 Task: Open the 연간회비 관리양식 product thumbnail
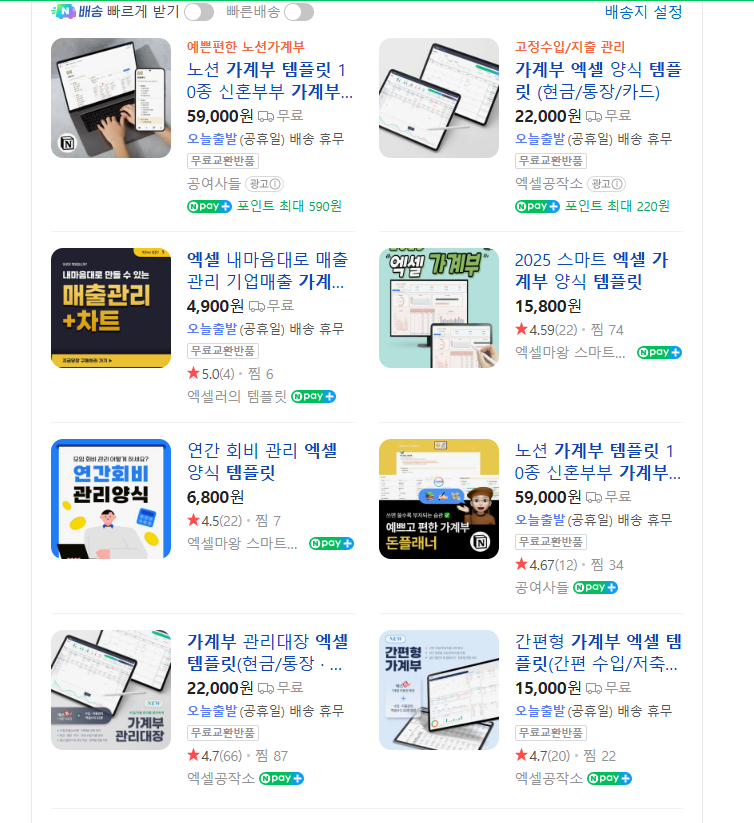111,499
